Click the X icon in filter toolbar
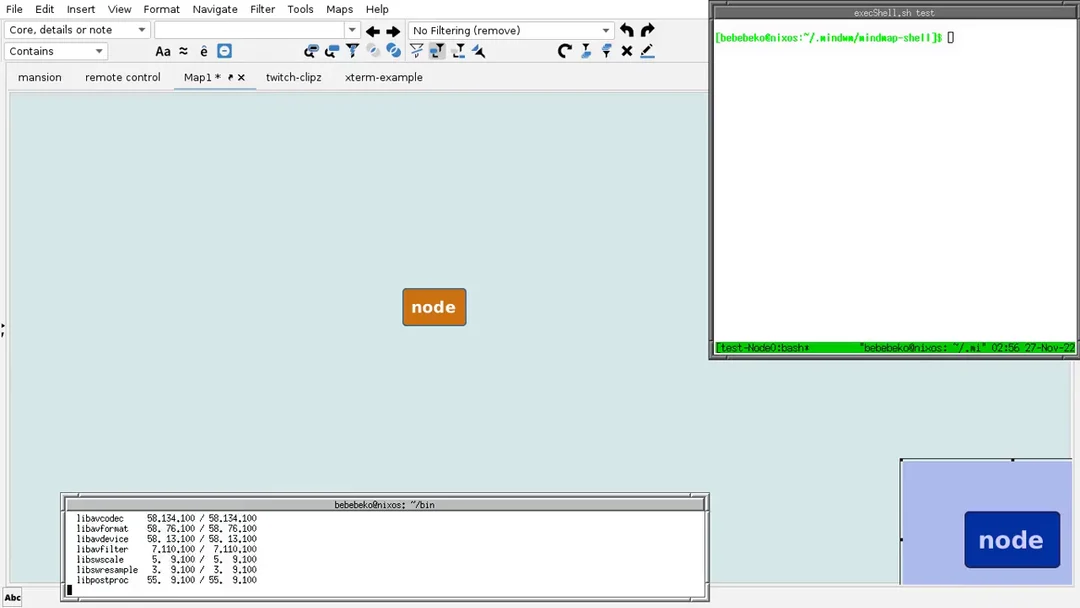The image size is (1080, 608). [x=627, y=51]
